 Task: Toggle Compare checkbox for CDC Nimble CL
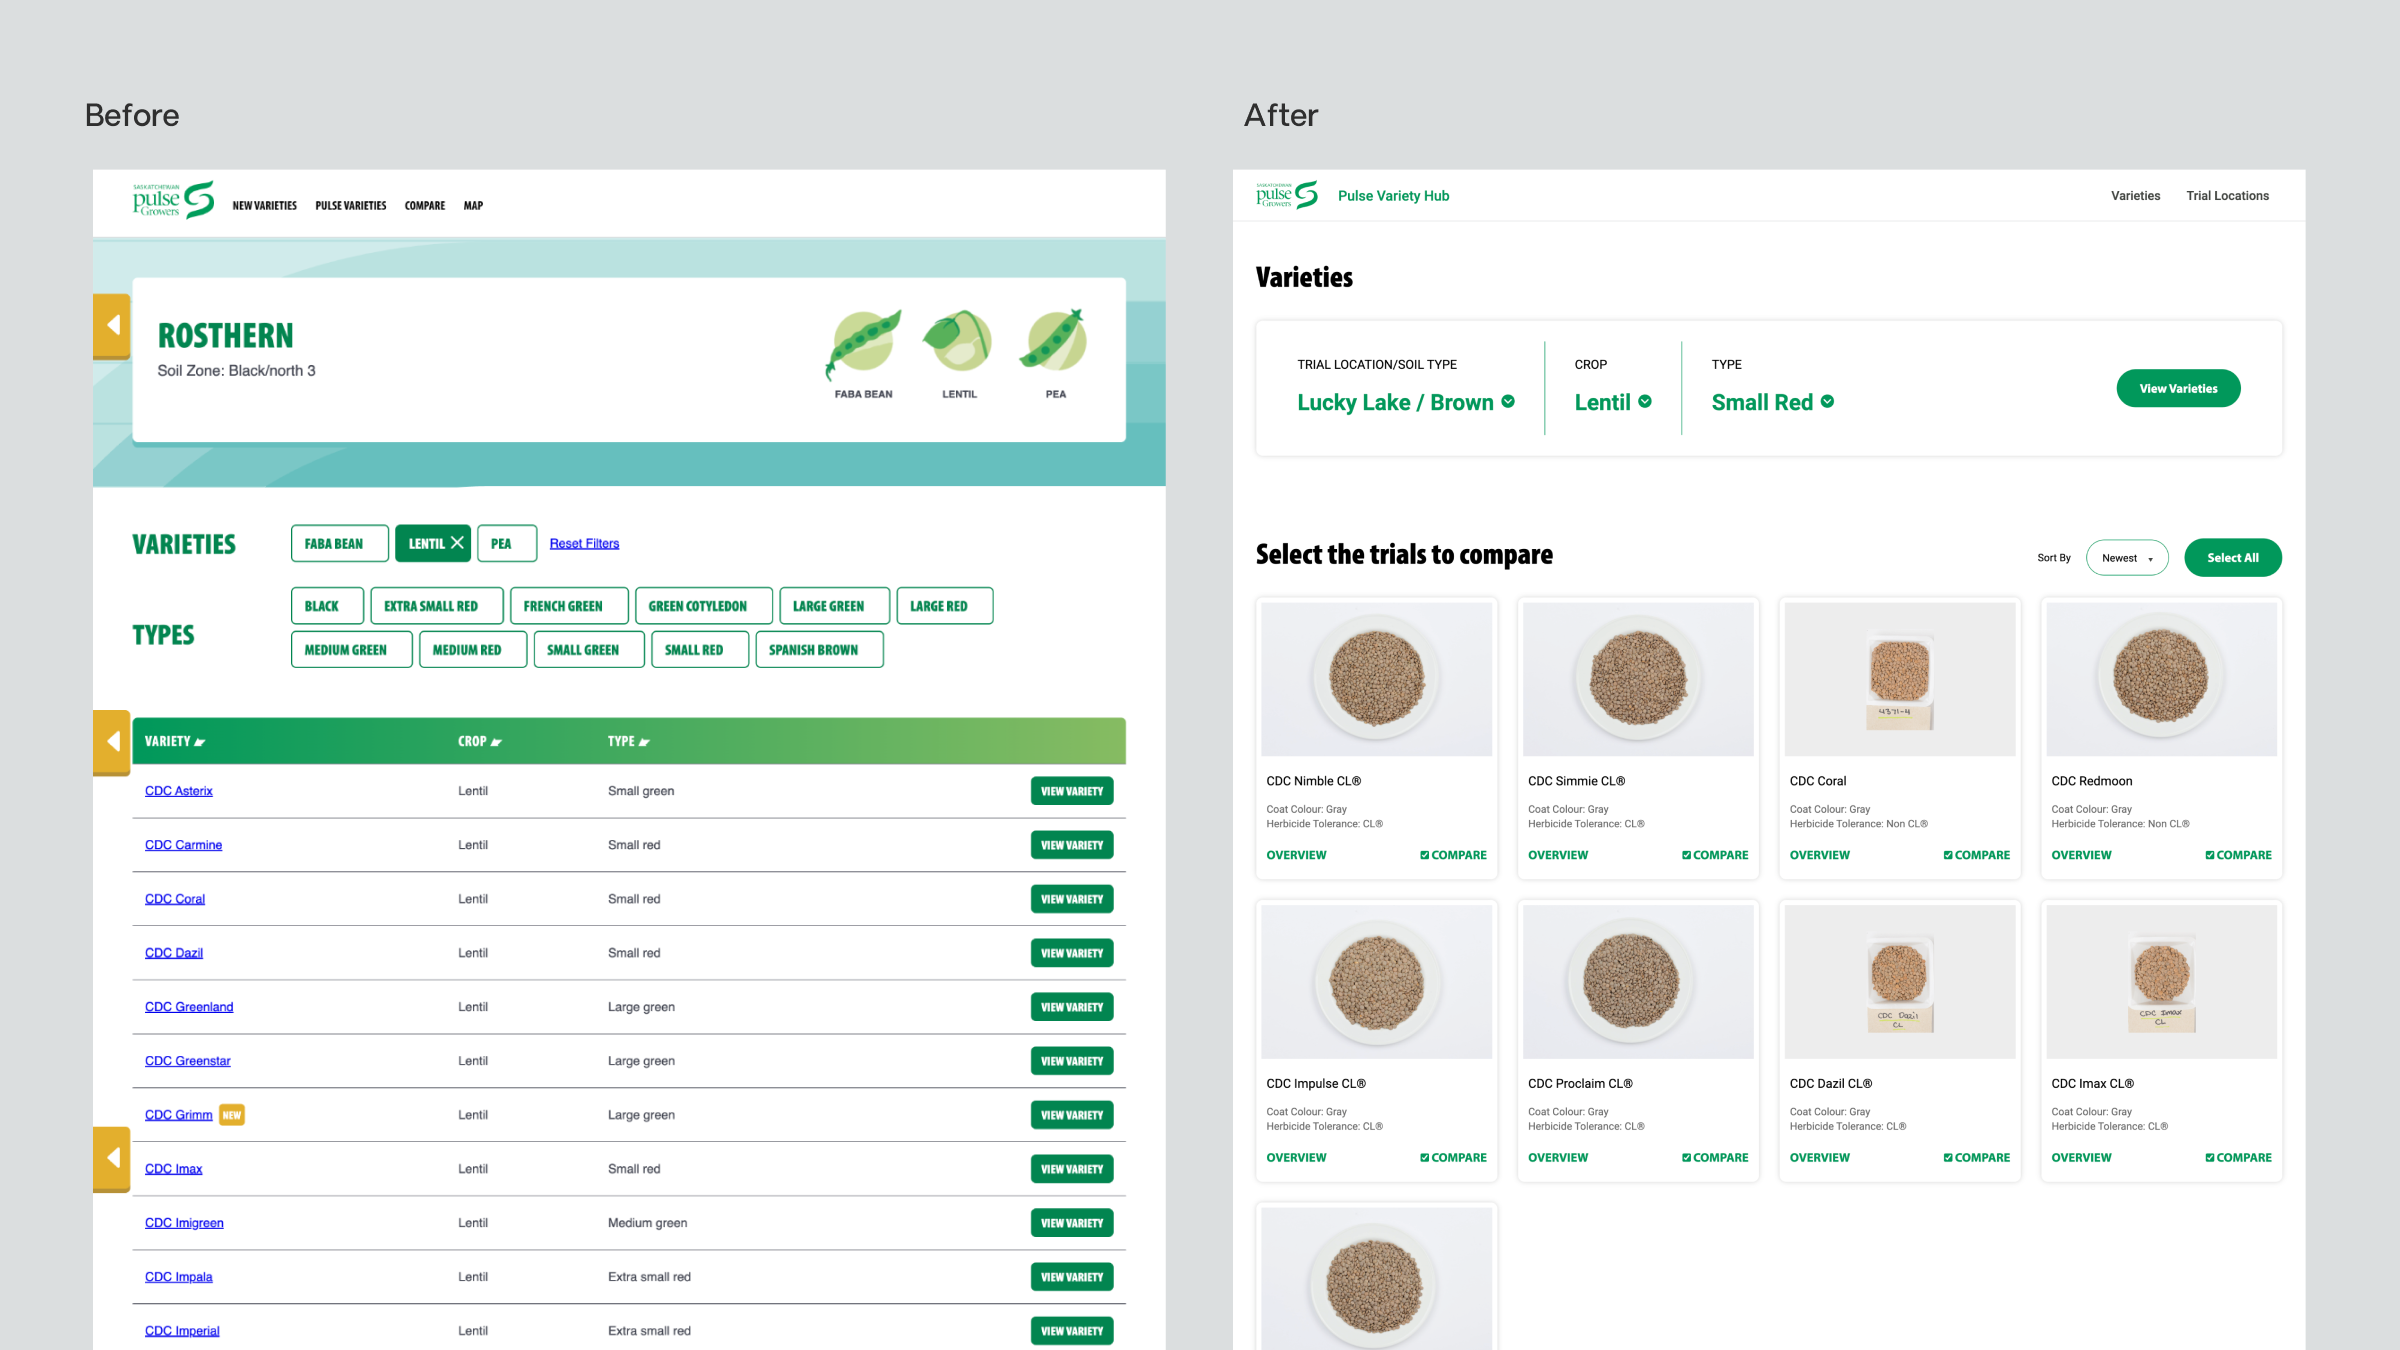coord(1425,855)
